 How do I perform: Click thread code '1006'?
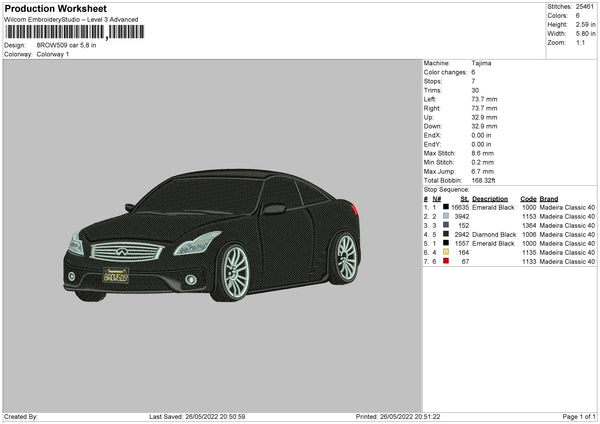click(529, 235)
